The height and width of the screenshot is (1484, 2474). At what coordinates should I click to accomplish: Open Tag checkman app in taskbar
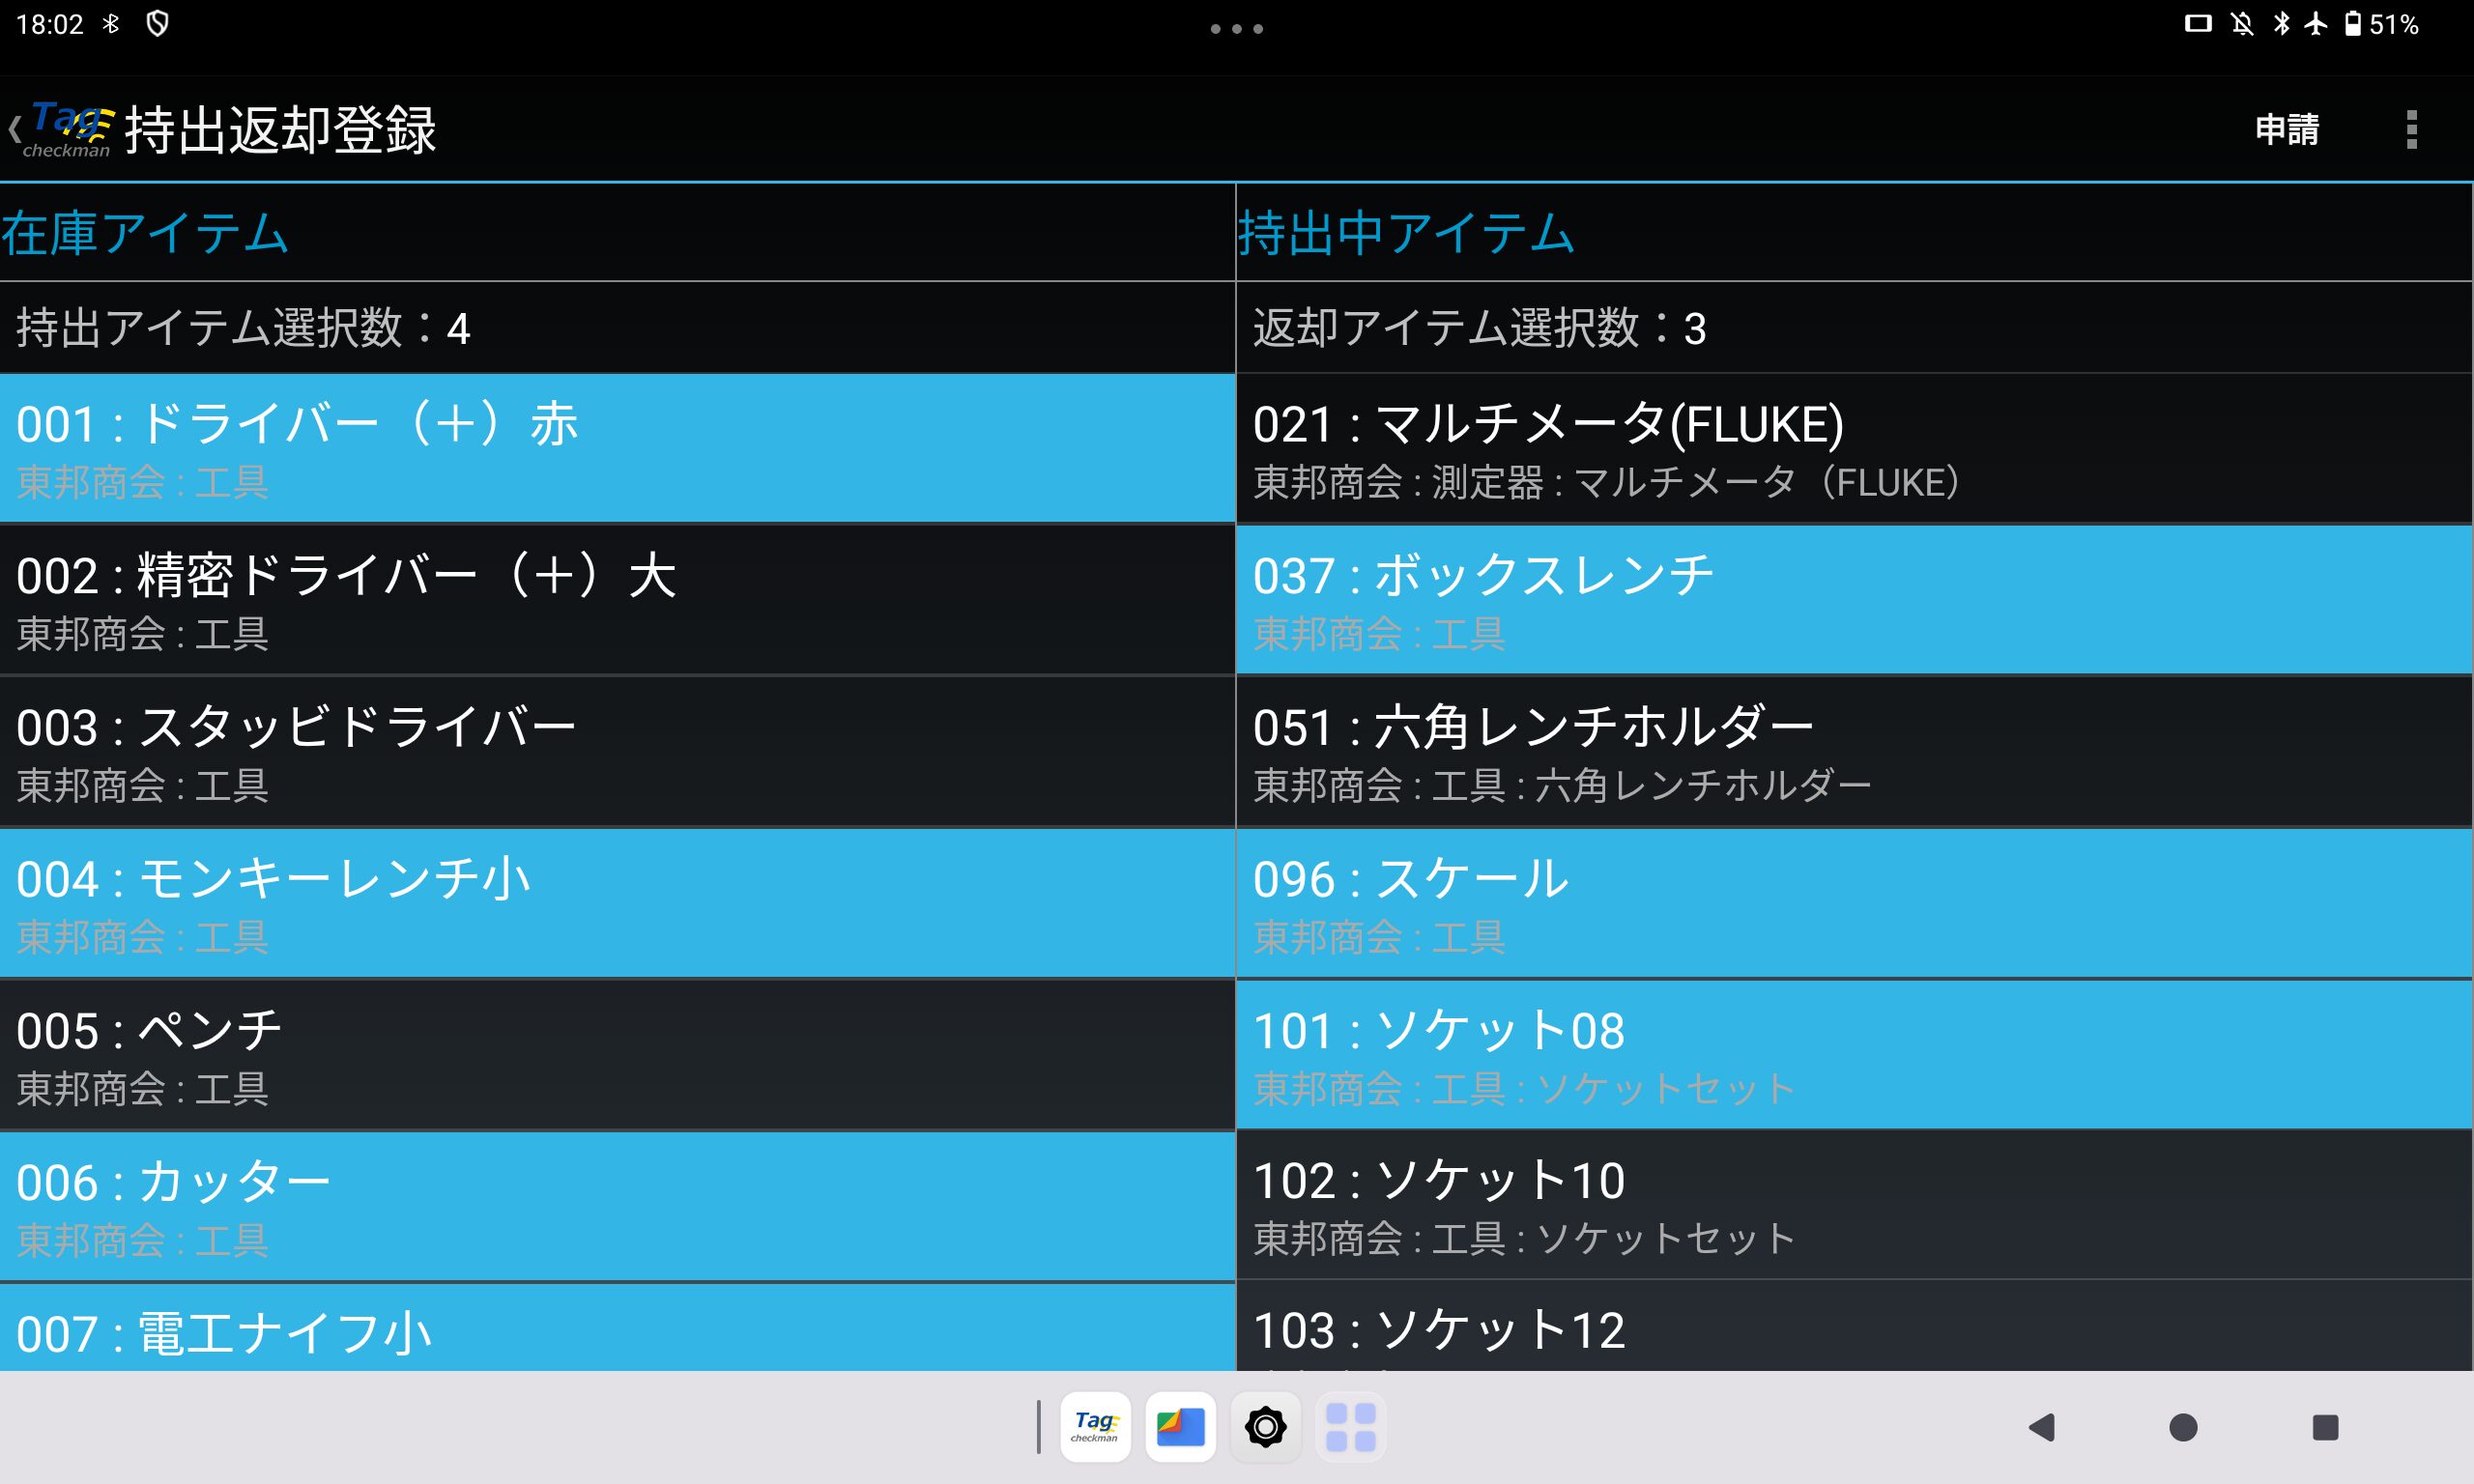click(x=1095, y=1427)
